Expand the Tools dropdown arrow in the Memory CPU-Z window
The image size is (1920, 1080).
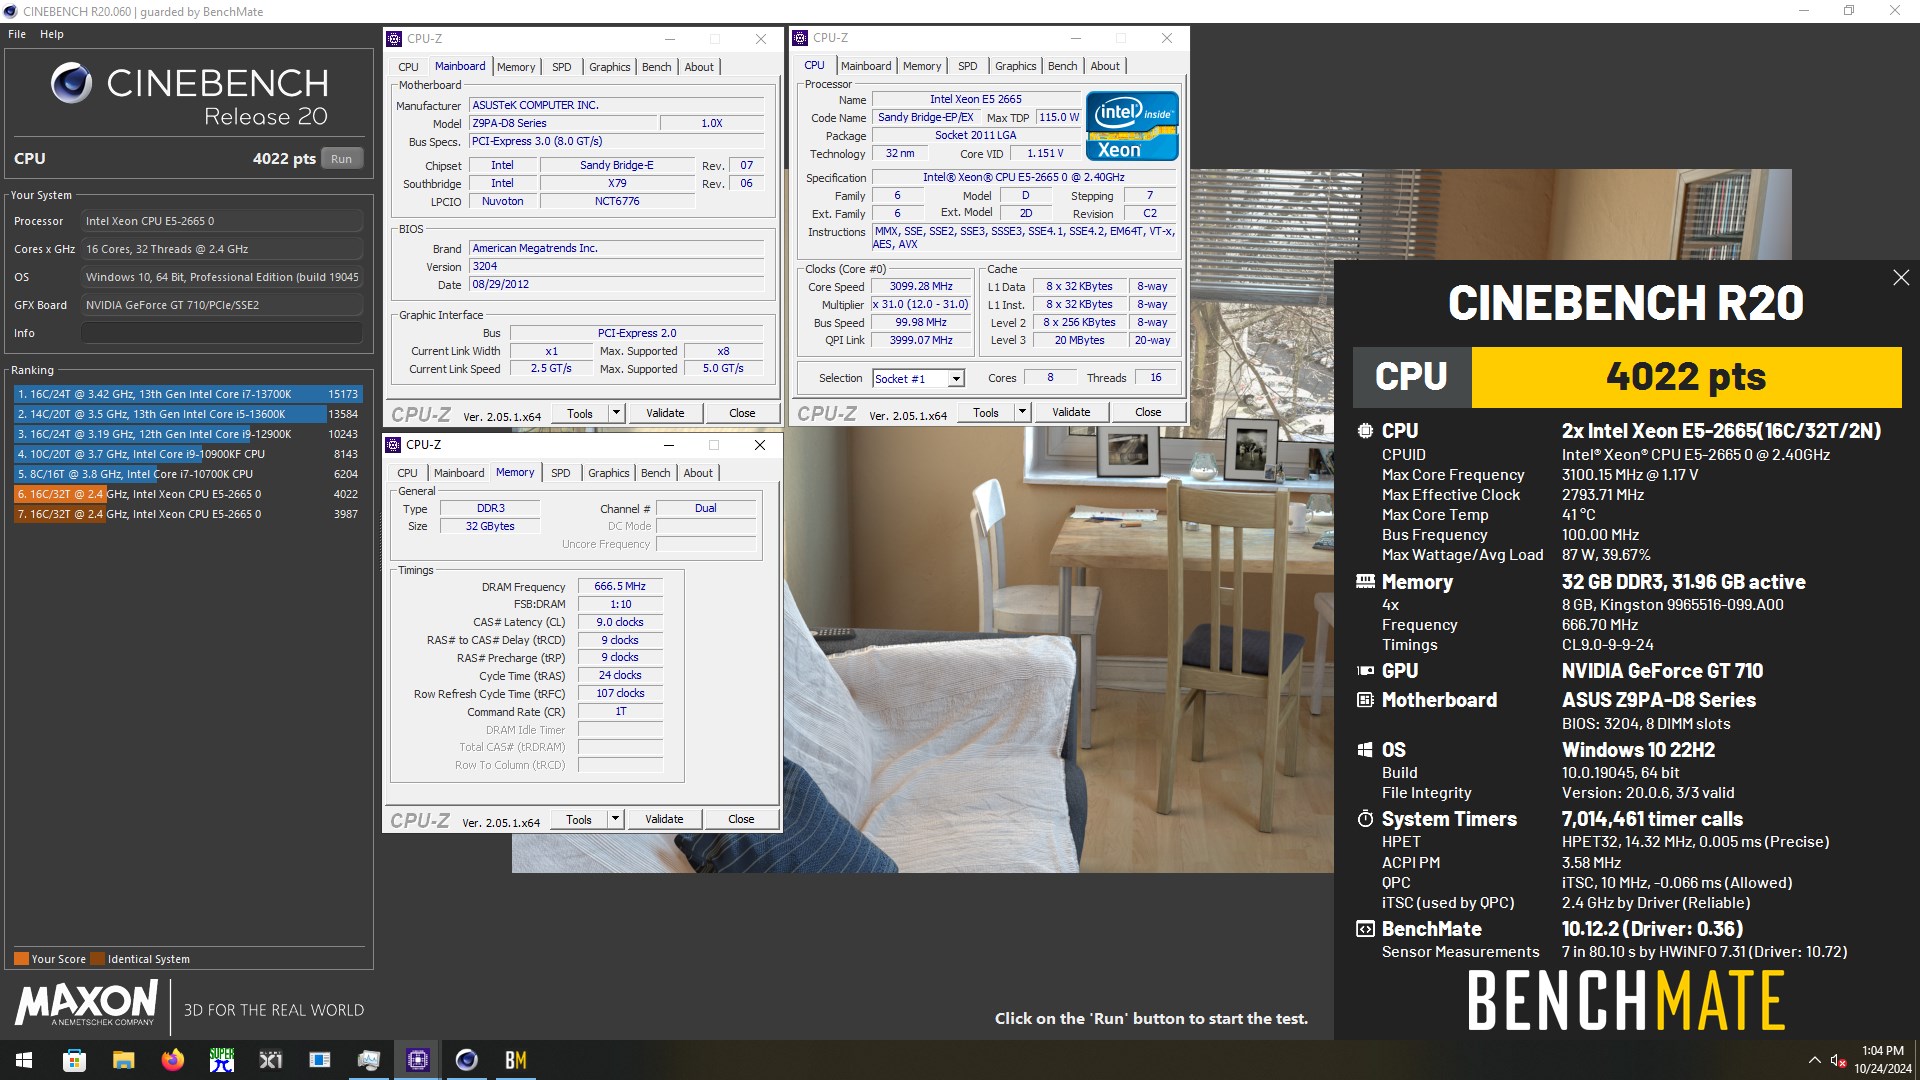(x=615, y=819)
